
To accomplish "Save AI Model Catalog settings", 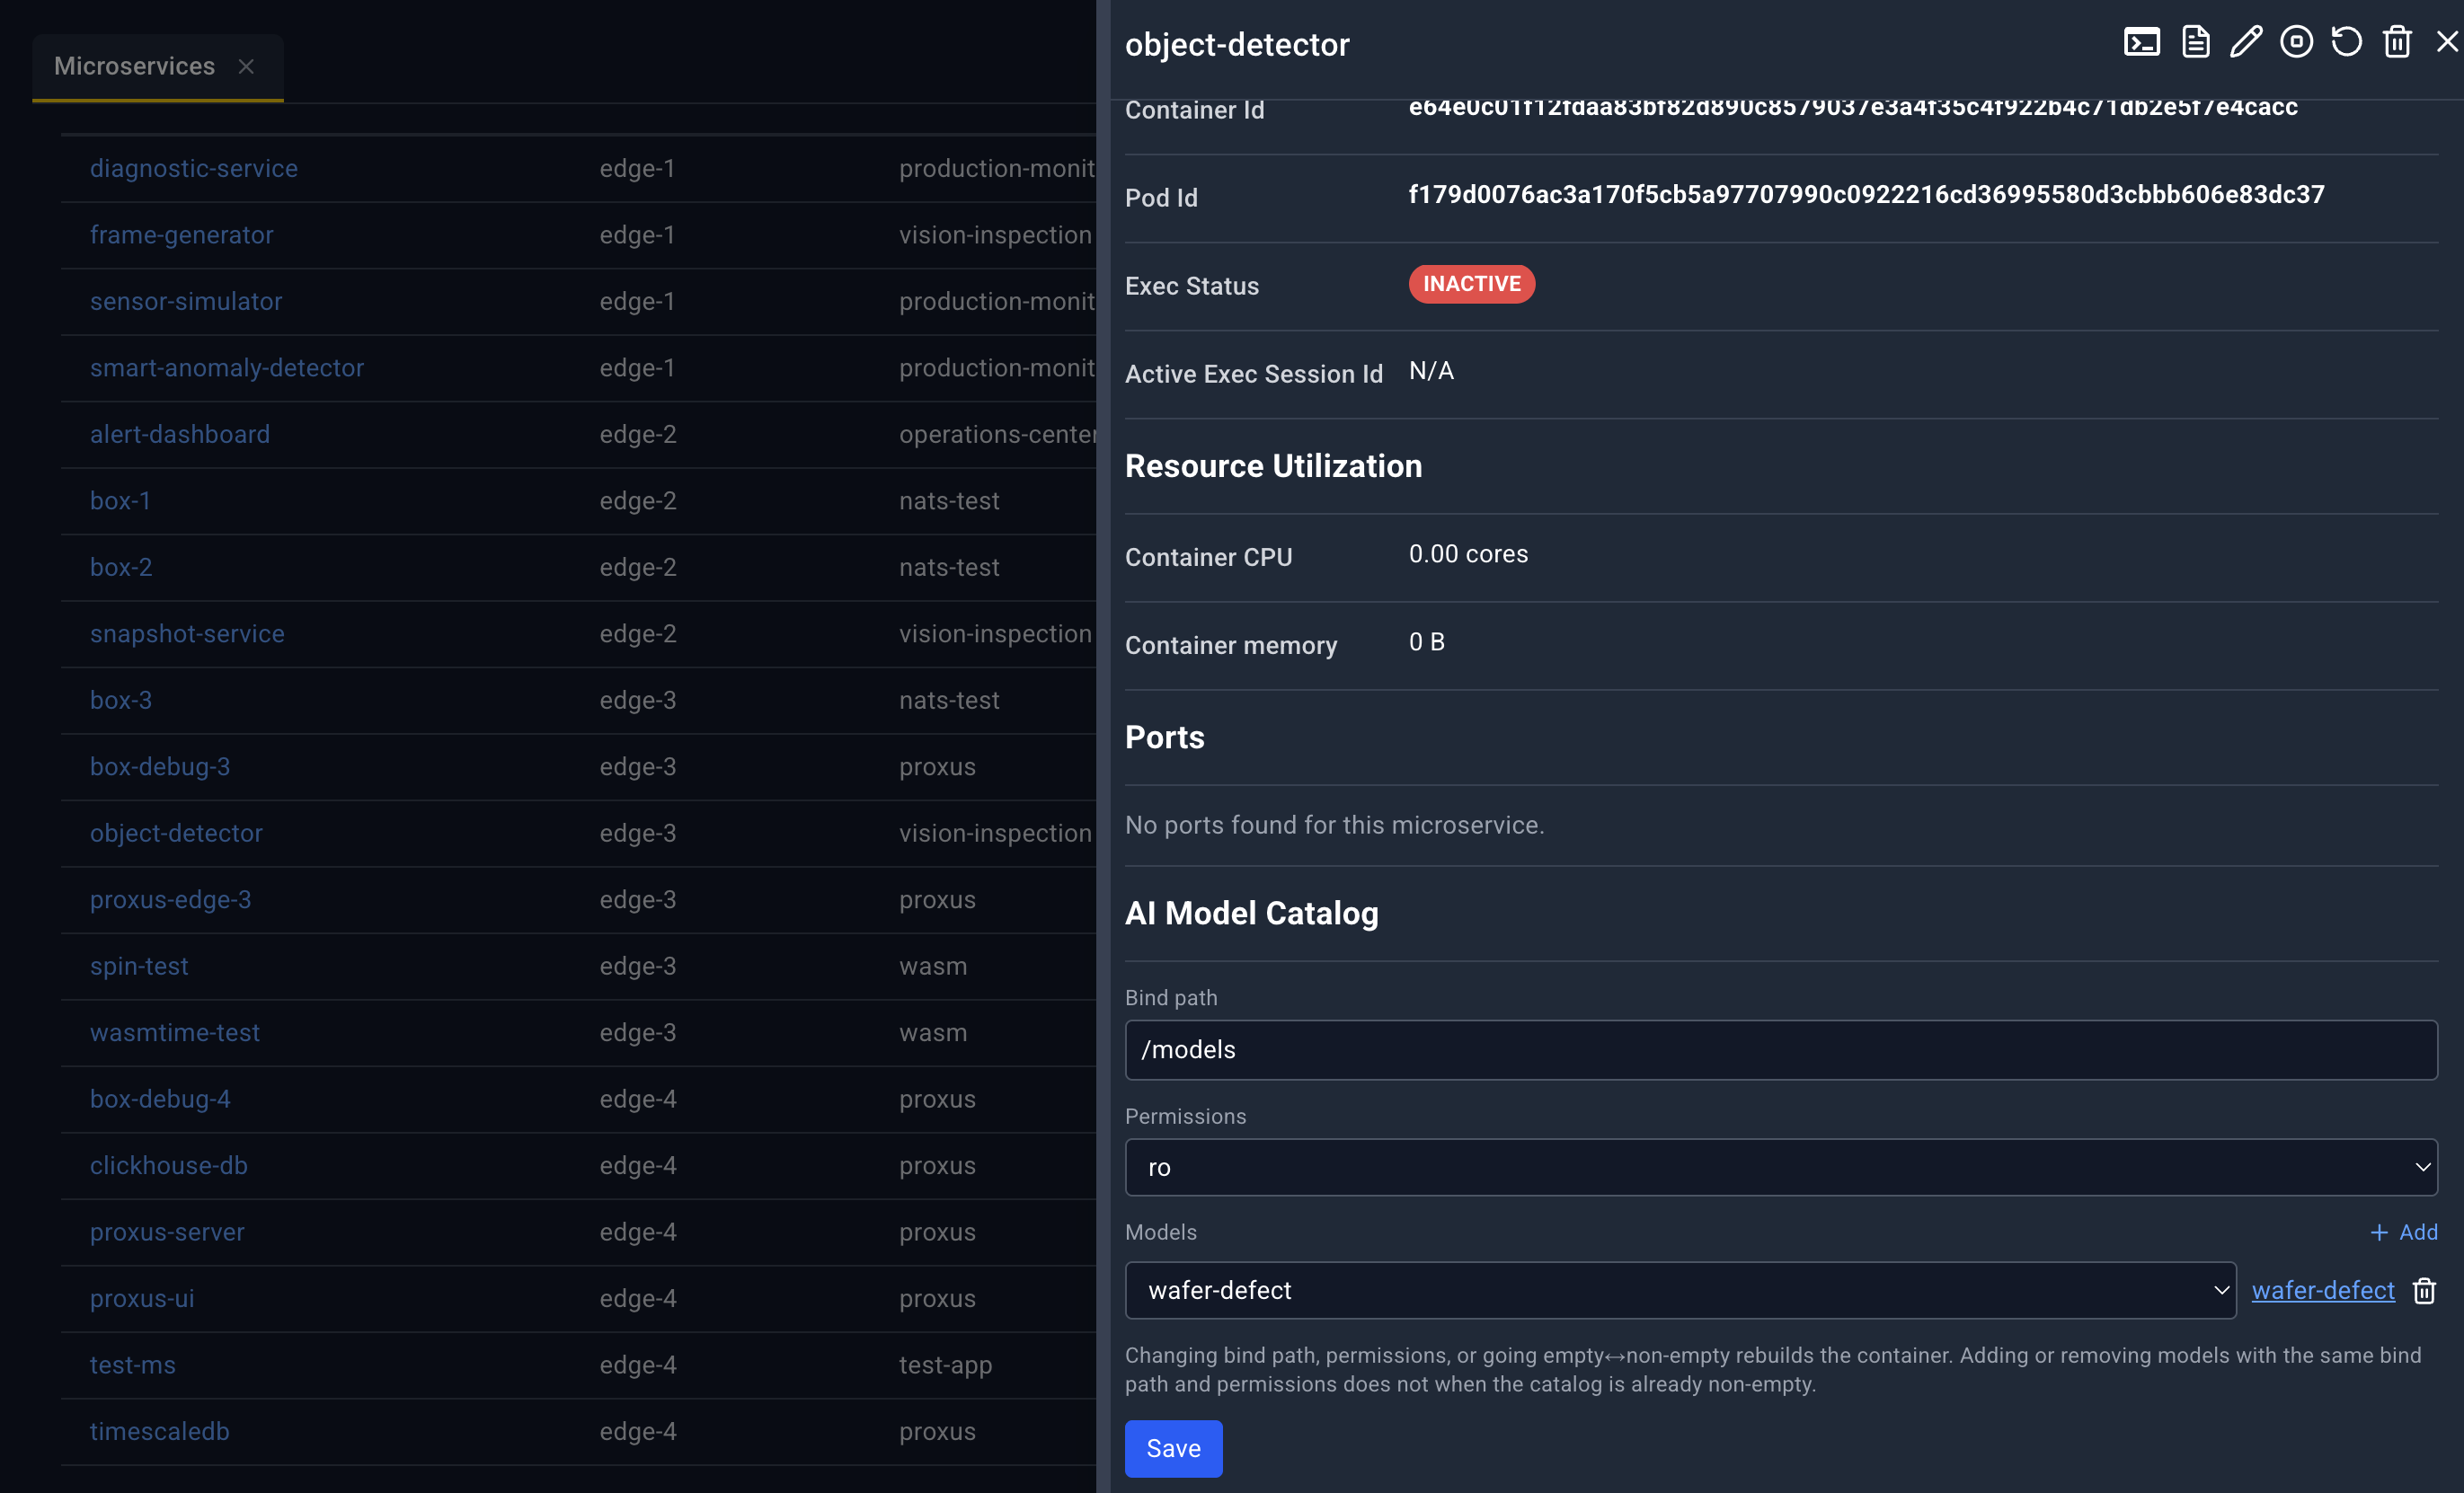I will click(x=1173, y=1448).
